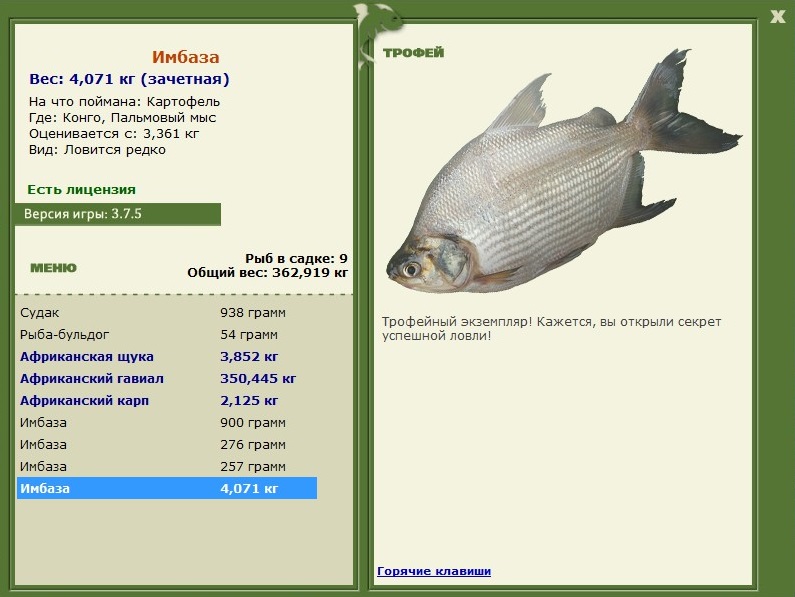Click the Общий вес: 362,919 кг total

click(x=268, y=273)
